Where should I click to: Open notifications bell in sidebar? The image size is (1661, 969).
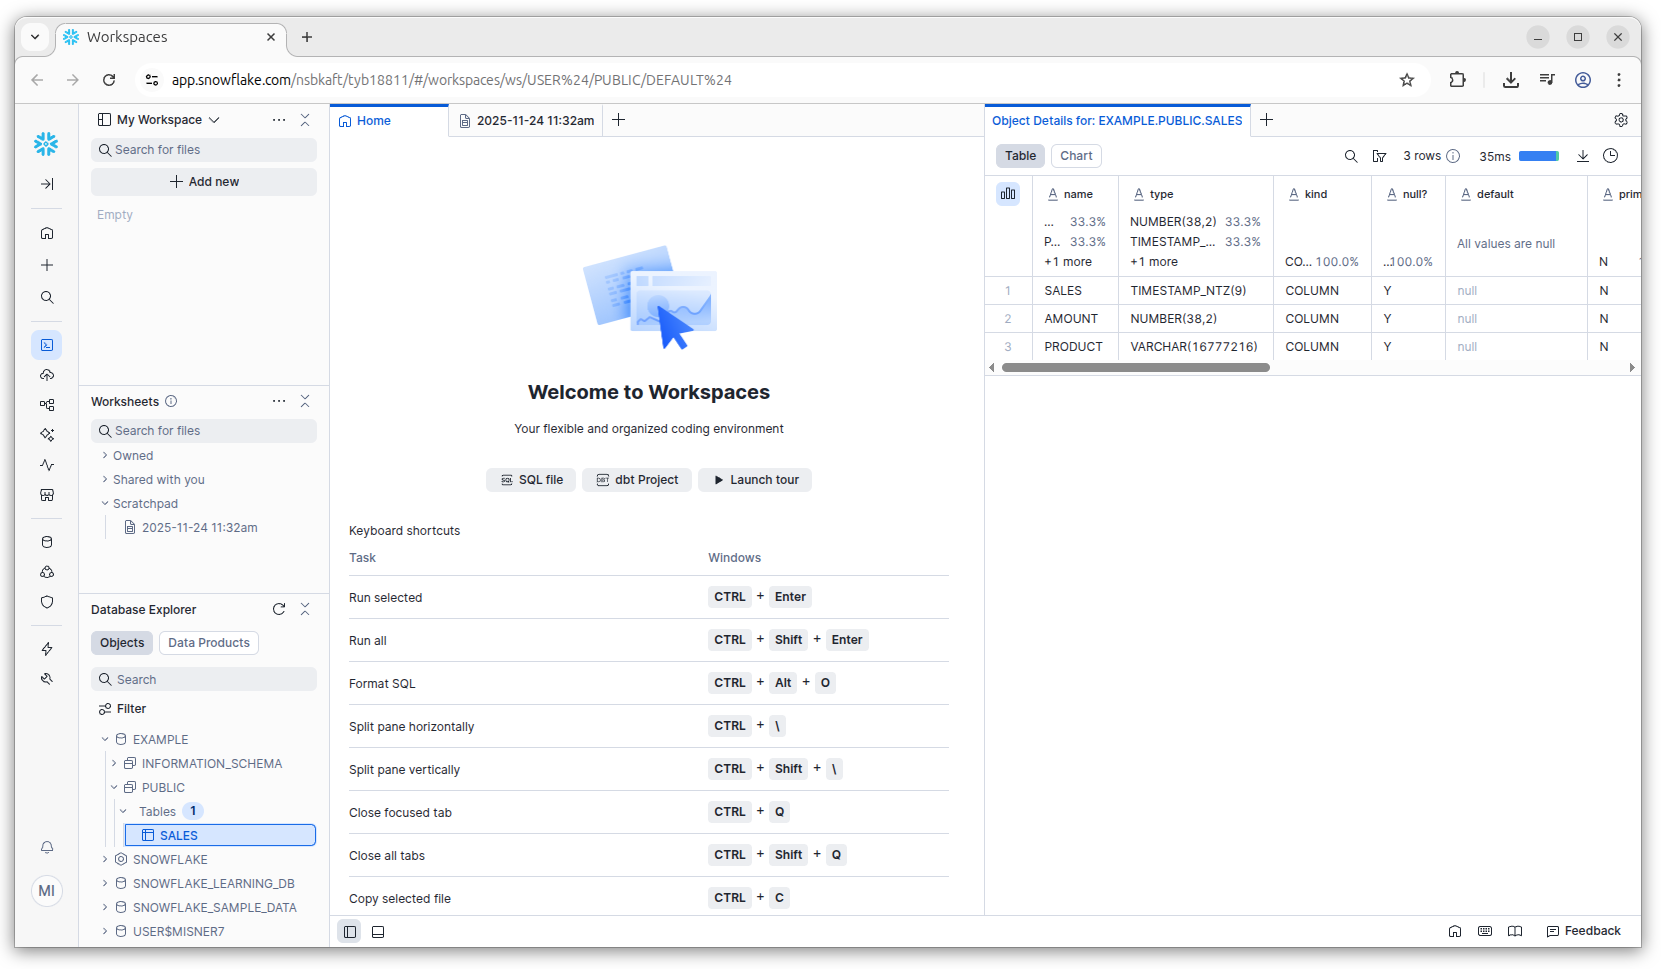click(47, 847)
